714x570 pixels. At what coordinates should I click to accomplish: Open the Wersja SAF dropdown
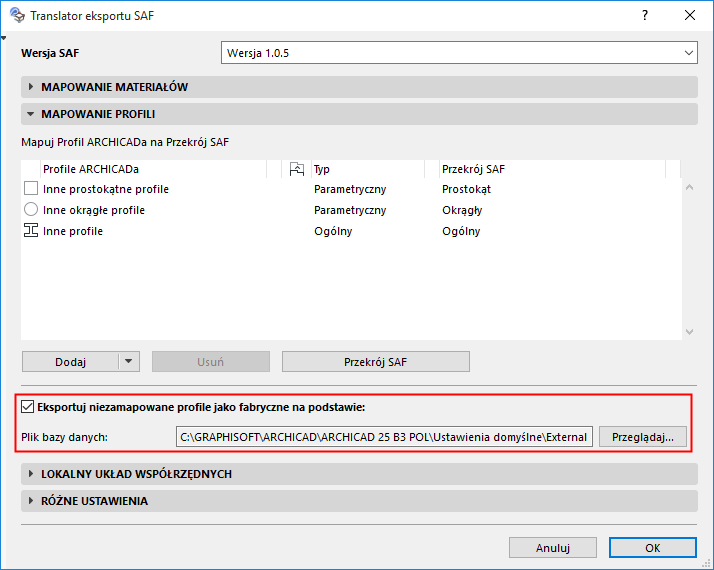tap(459, 53)
